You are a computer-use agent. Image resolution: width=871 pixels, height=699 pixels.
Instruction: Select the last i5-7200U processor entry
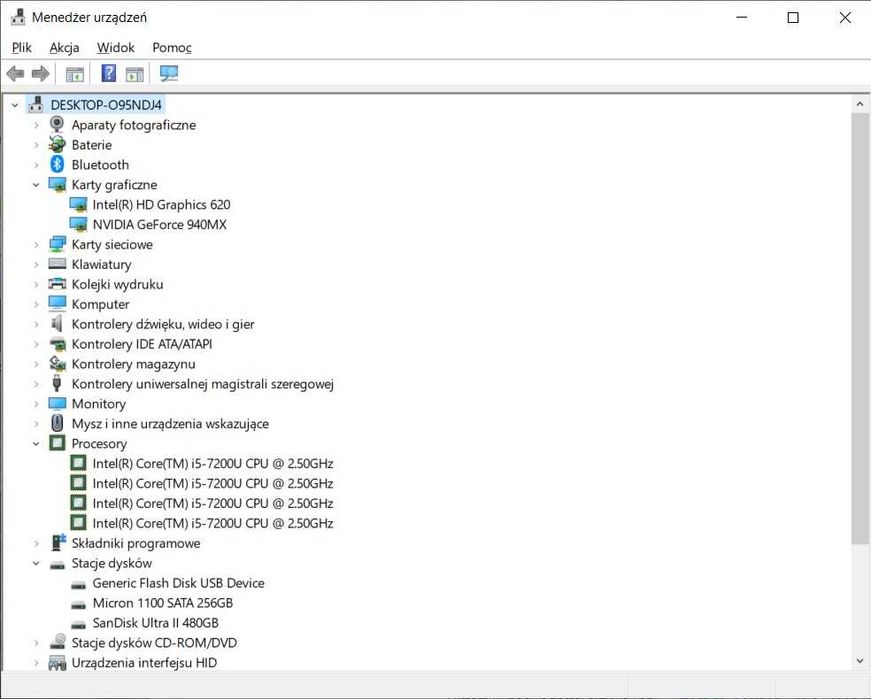point(213,523)
